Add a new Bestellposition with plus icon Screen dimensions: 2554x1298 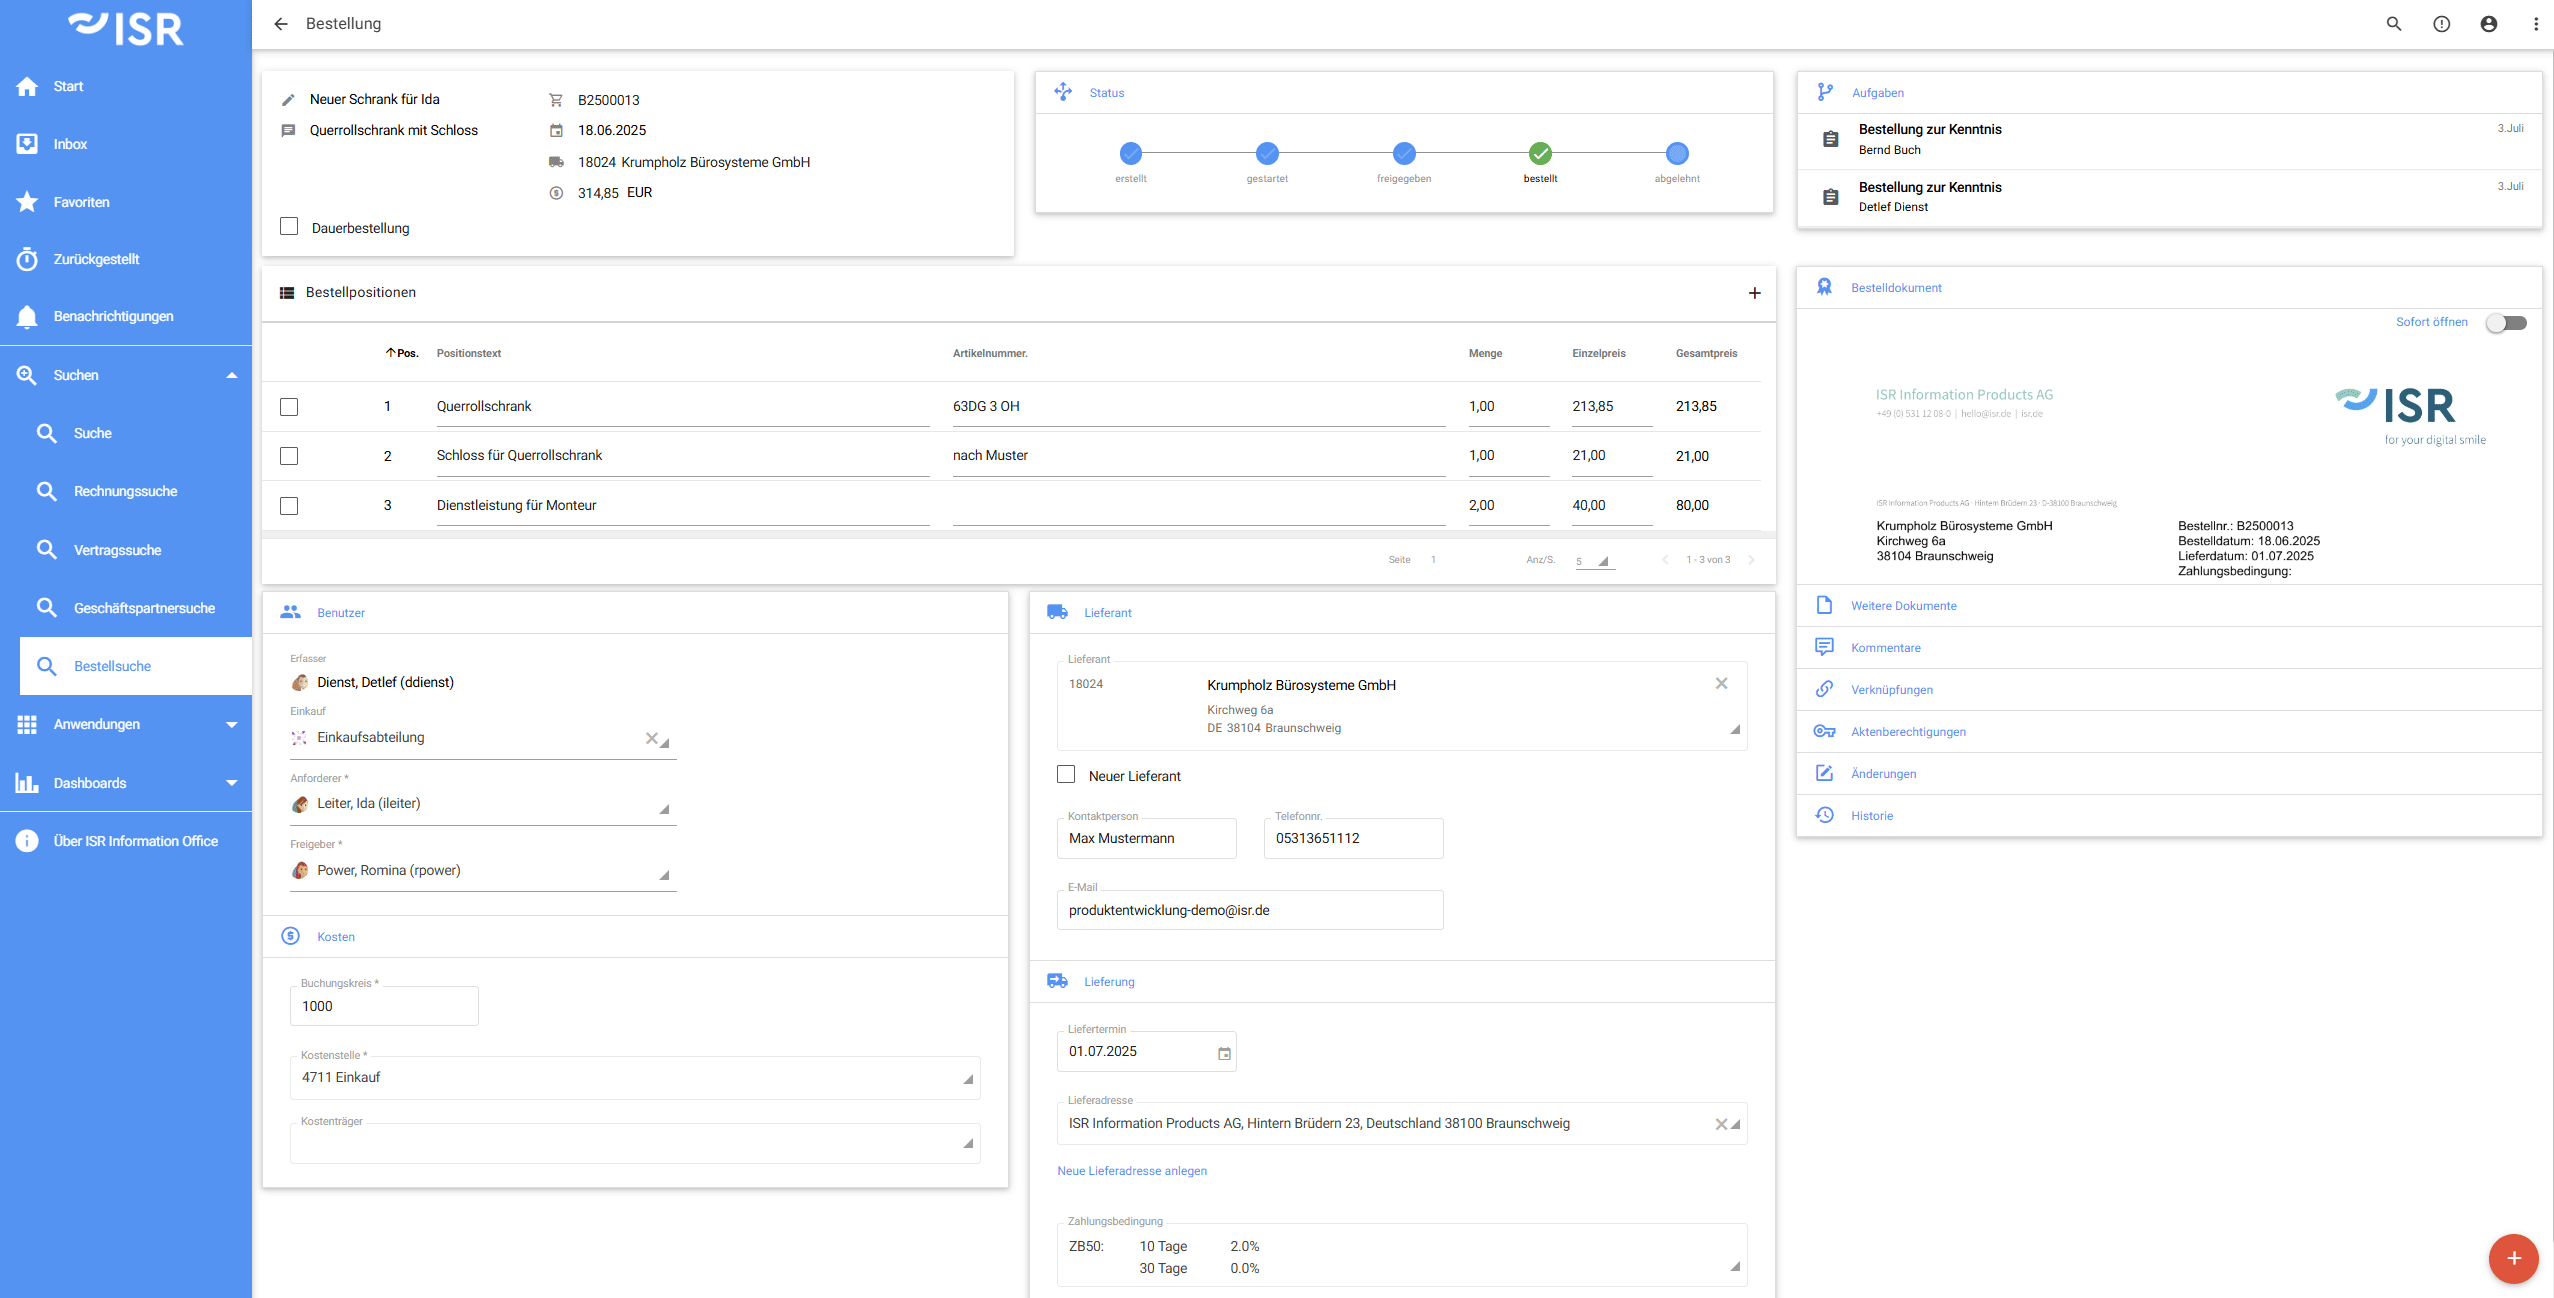click(1754, 293)
